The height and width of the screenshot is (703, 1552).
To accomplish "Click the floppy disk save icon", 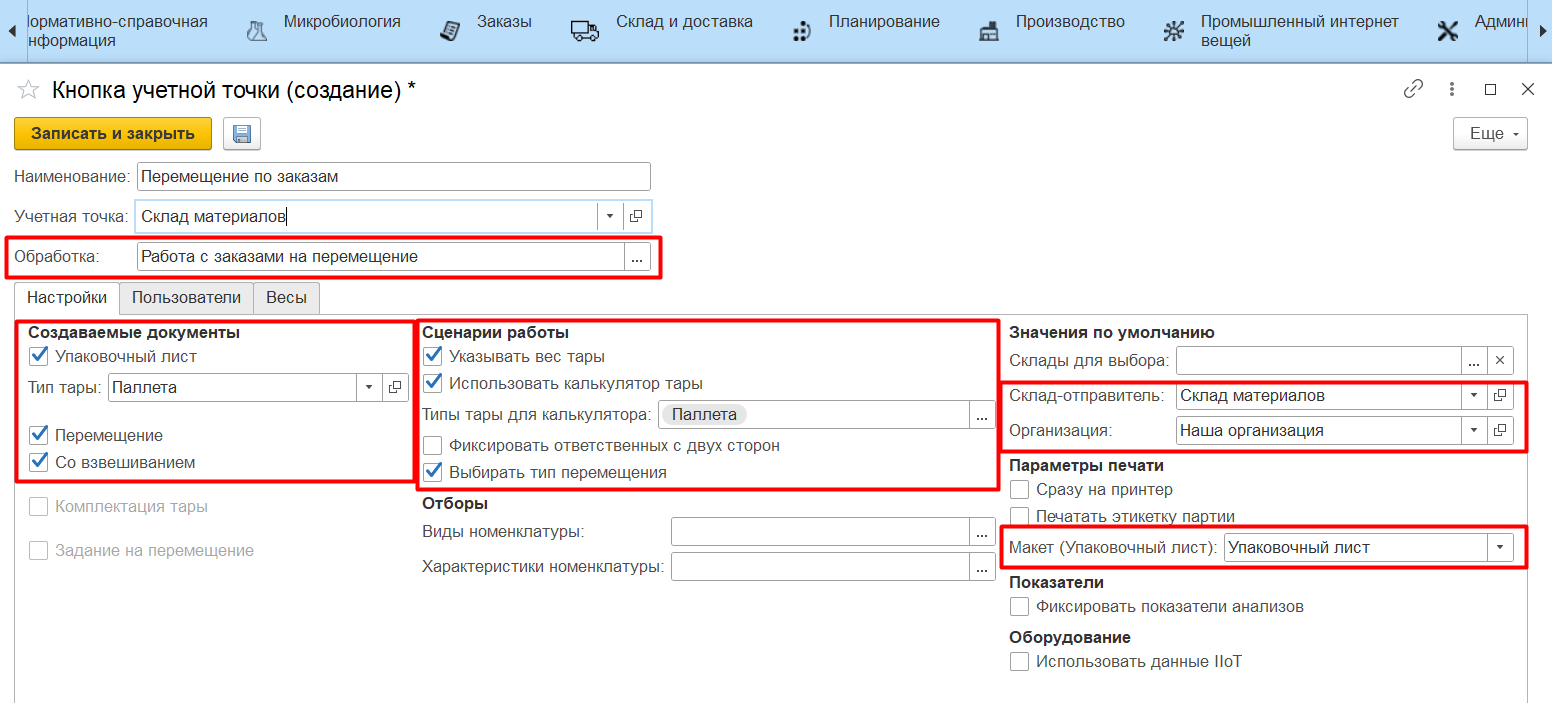I will tap(241, 134).
